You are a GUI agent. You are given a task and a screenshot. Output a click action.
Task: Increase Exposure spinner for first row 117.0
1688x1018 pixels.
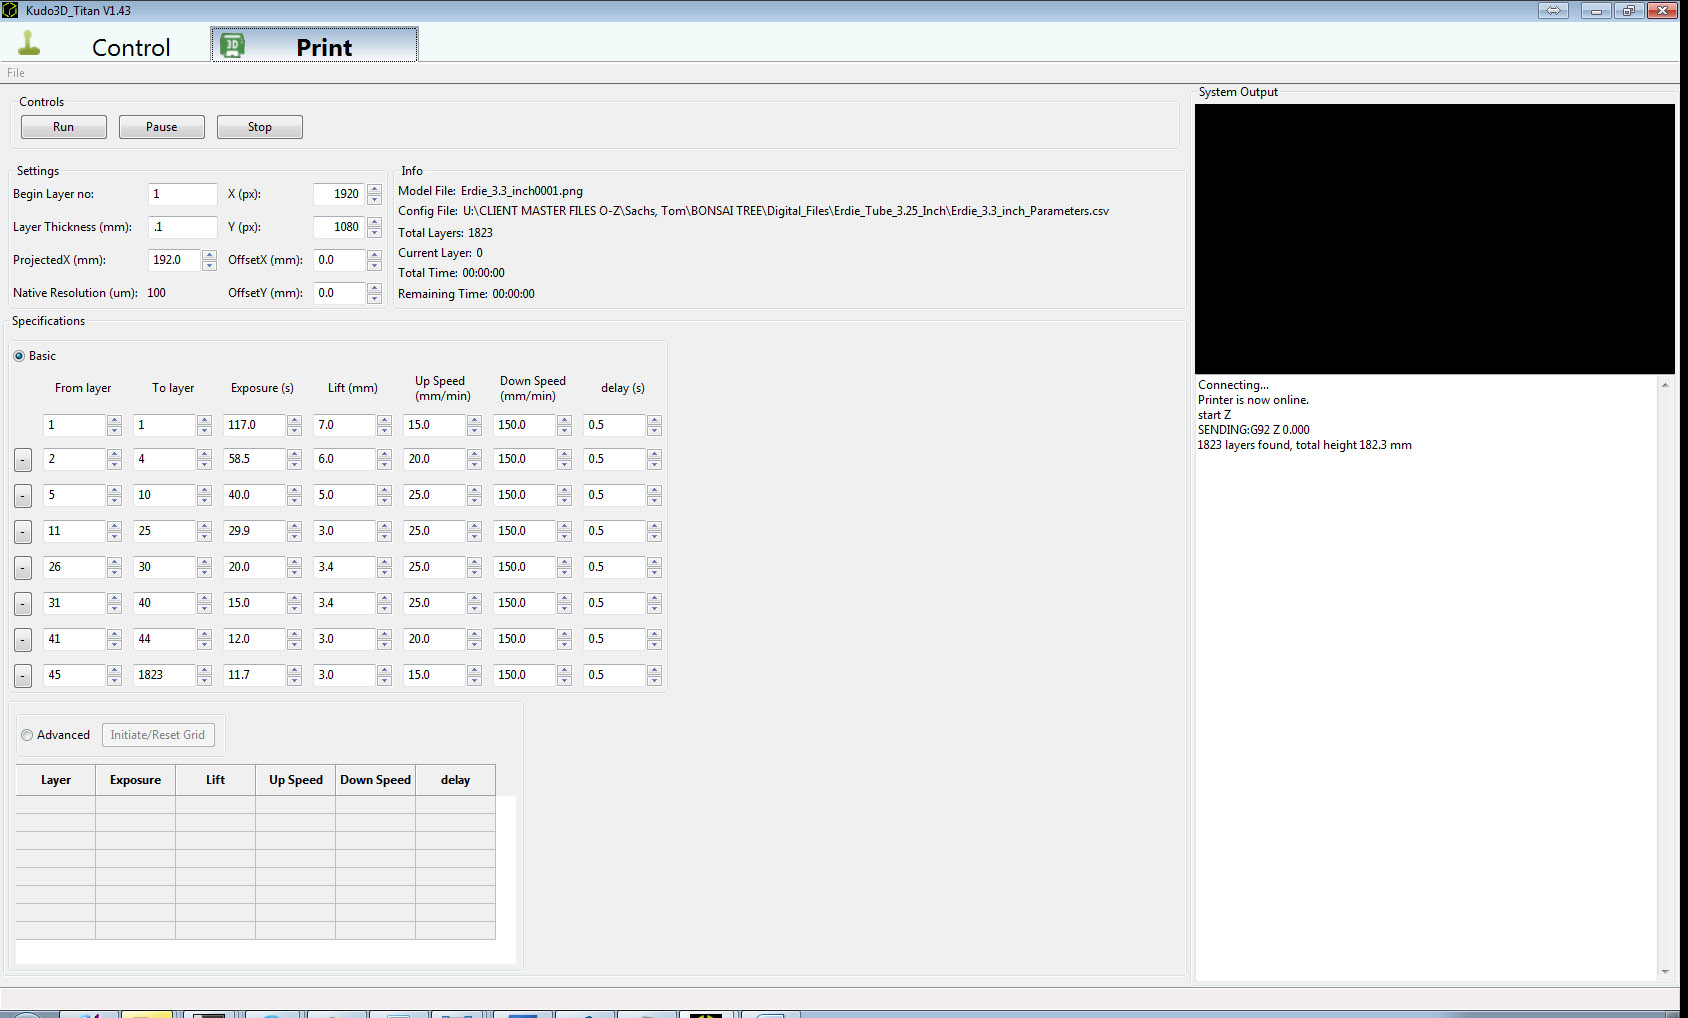click(294, 420)
